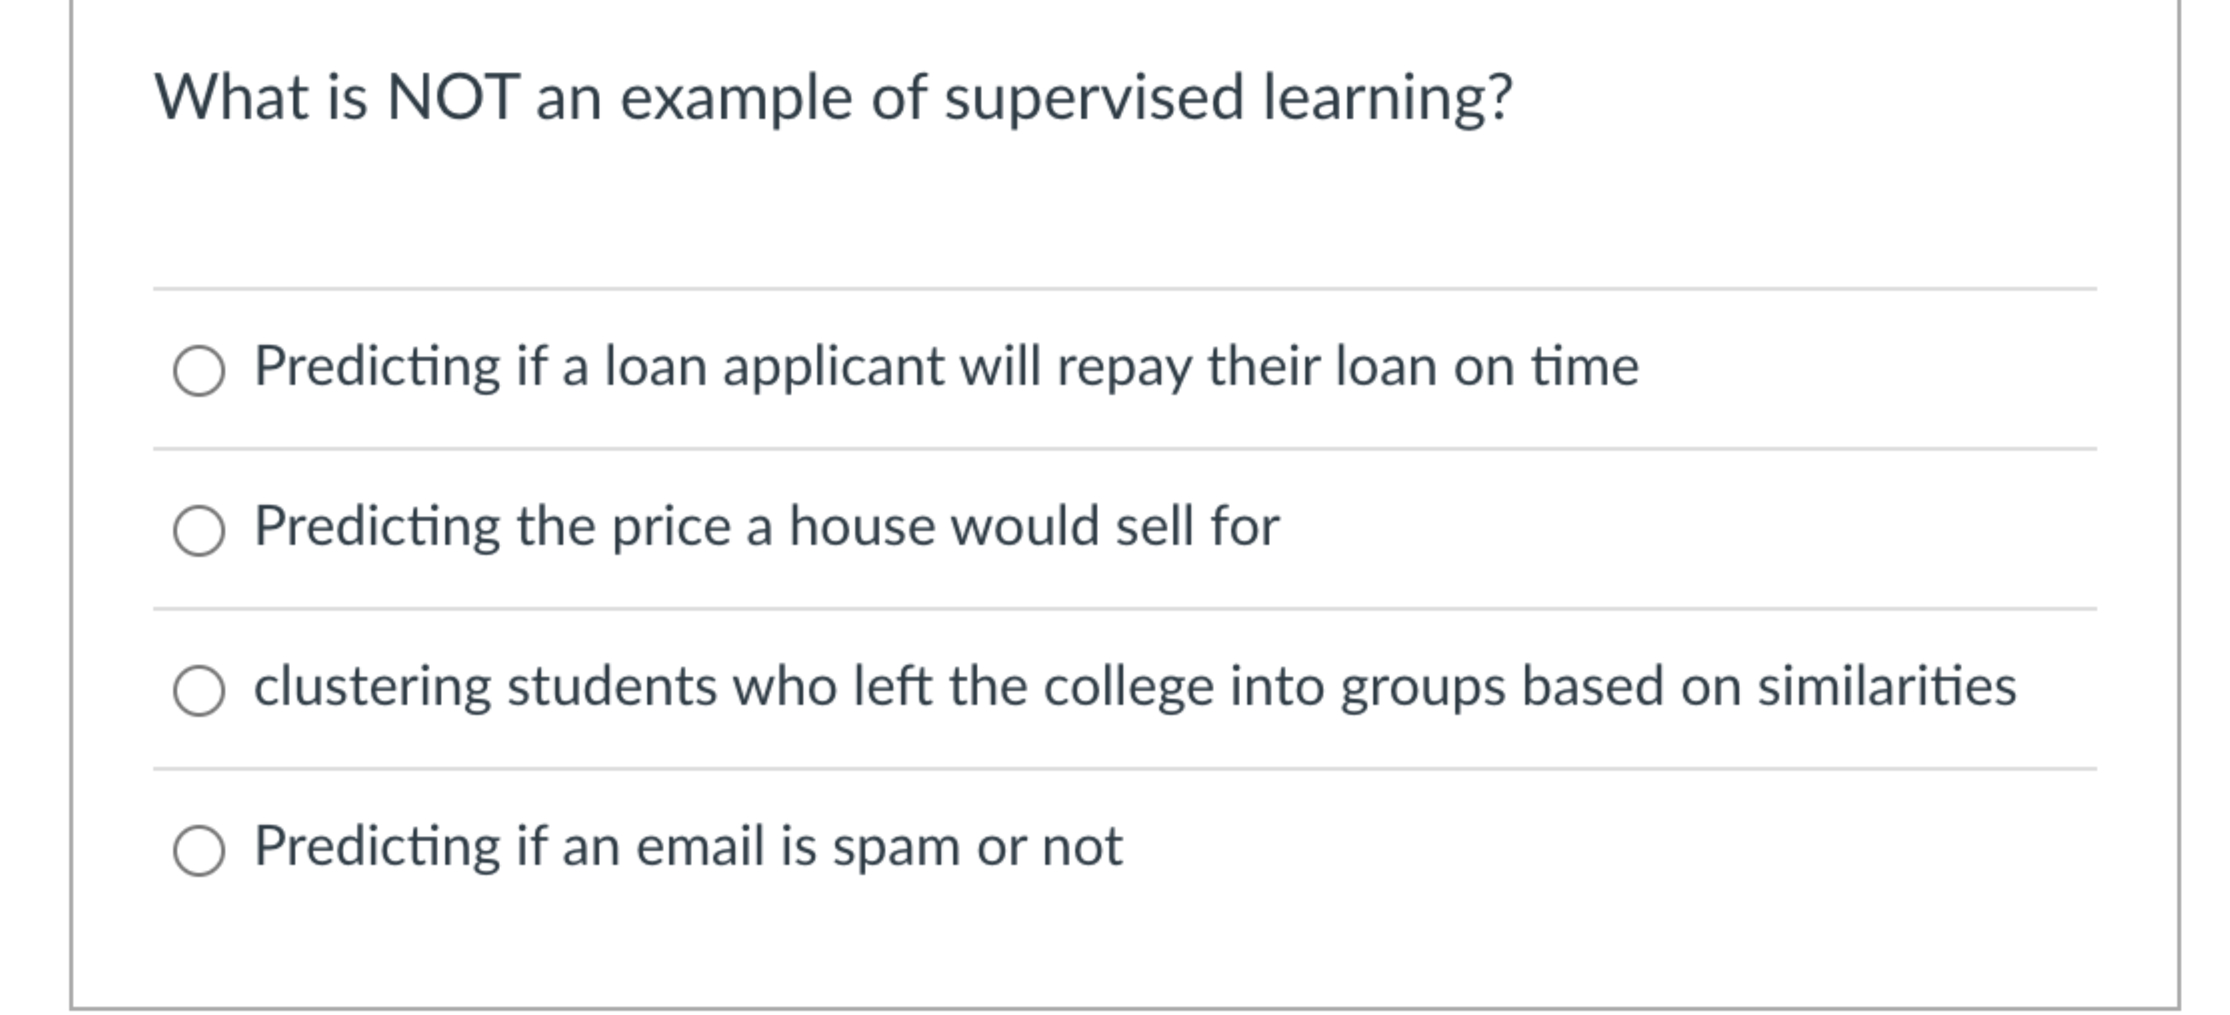Click the radio circle beside clustering students
The image size is (2230, 1015).
(205, 688)
